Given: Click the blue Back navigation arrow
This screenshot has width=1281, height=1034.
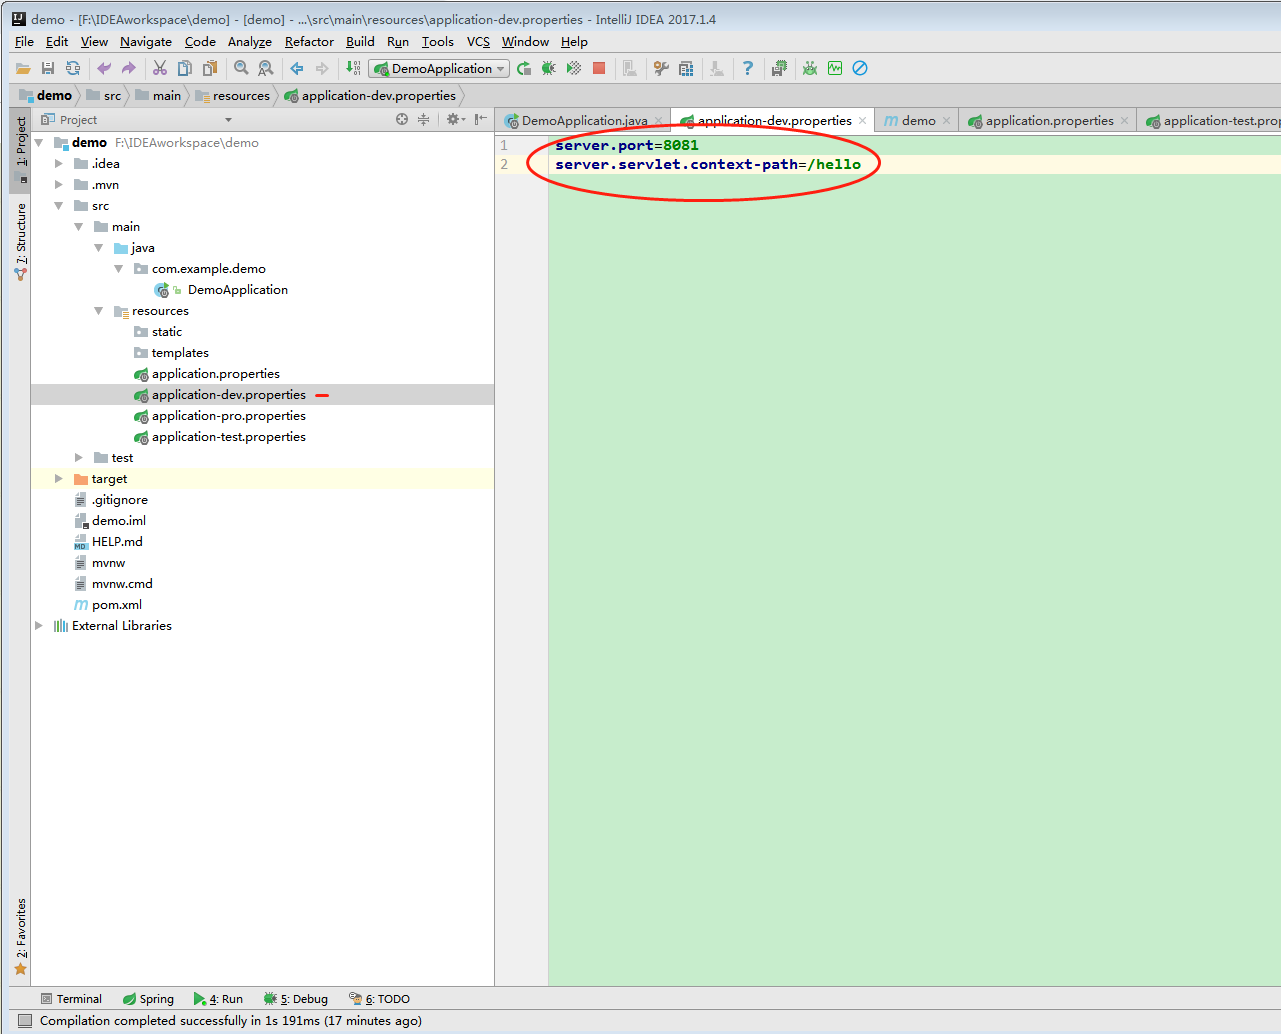Looking at the screenshot, I should coord(297,69).
